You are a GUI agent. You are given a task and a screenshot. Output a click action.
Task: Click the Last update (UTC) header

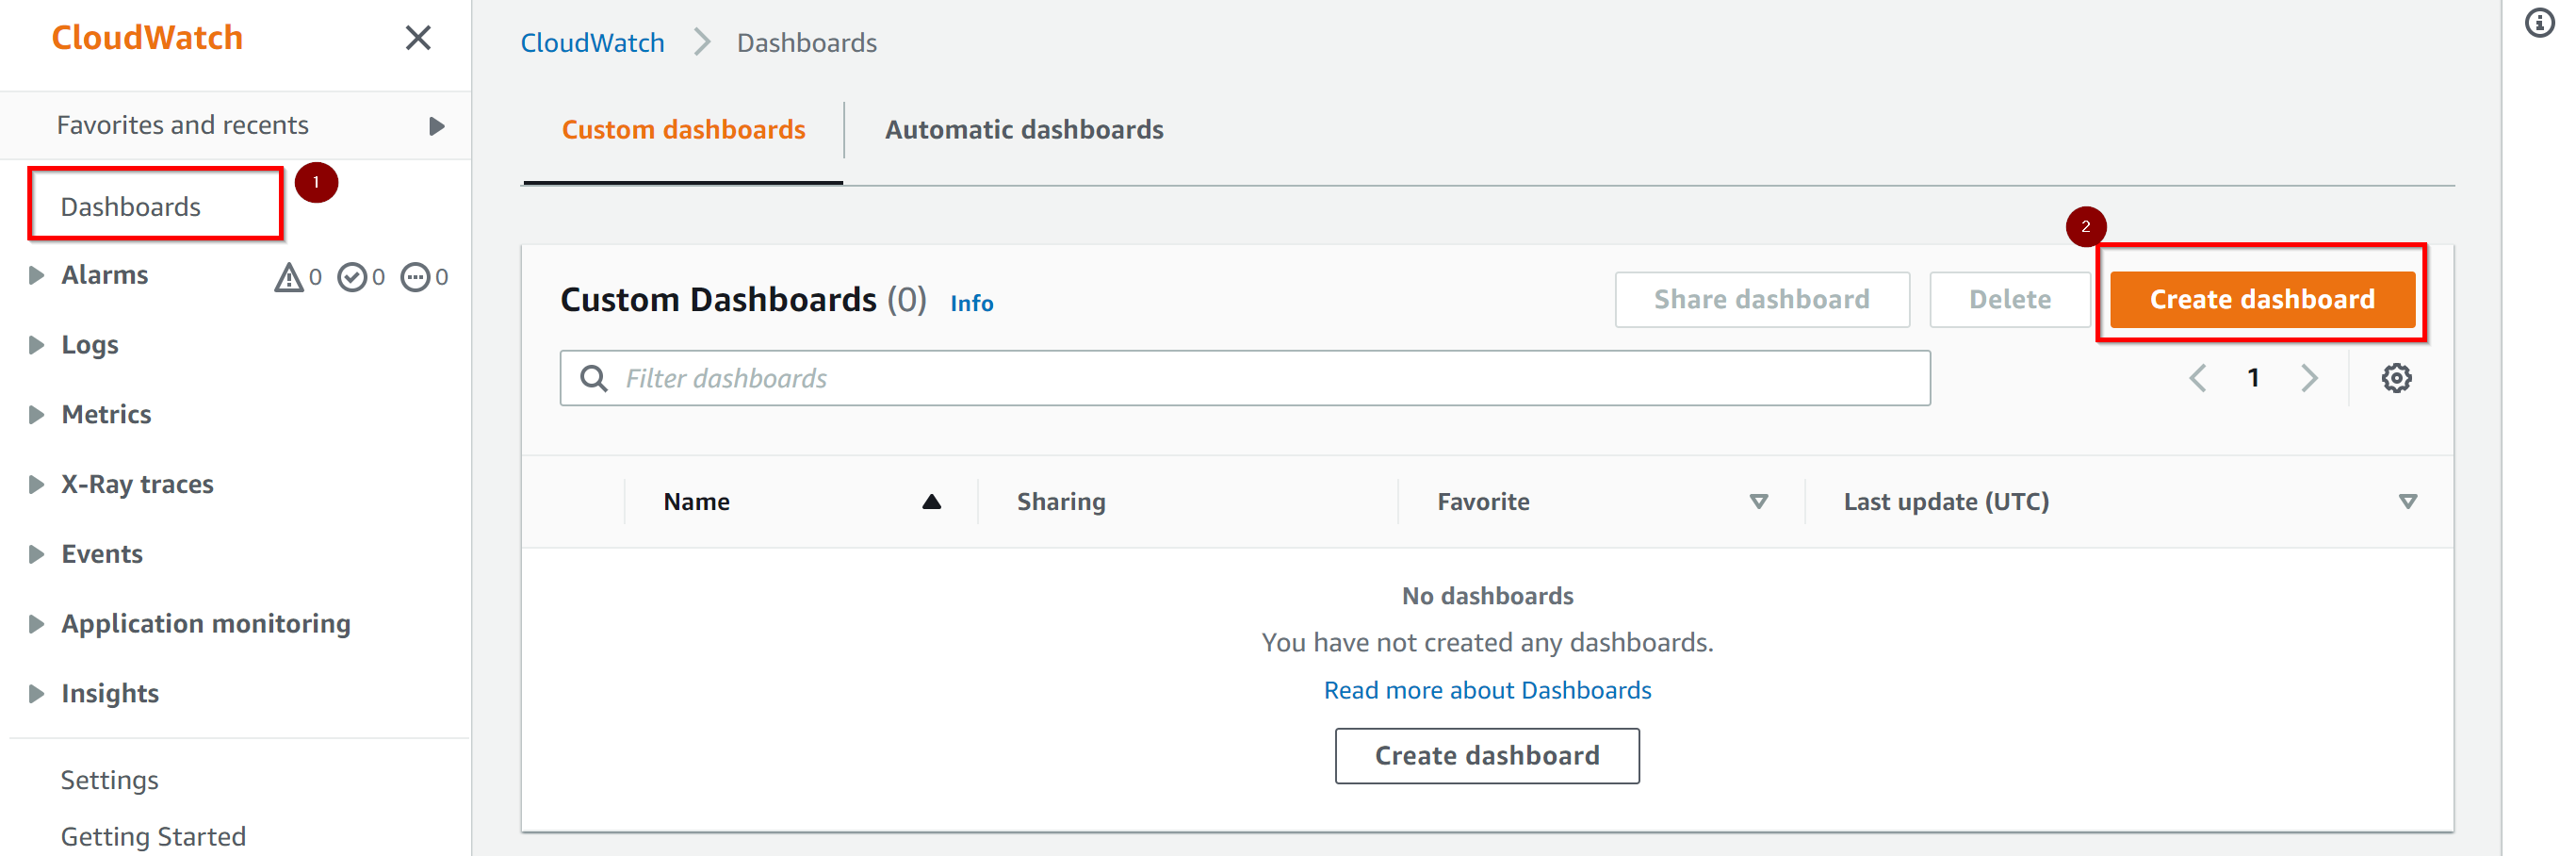point(1946,502)
